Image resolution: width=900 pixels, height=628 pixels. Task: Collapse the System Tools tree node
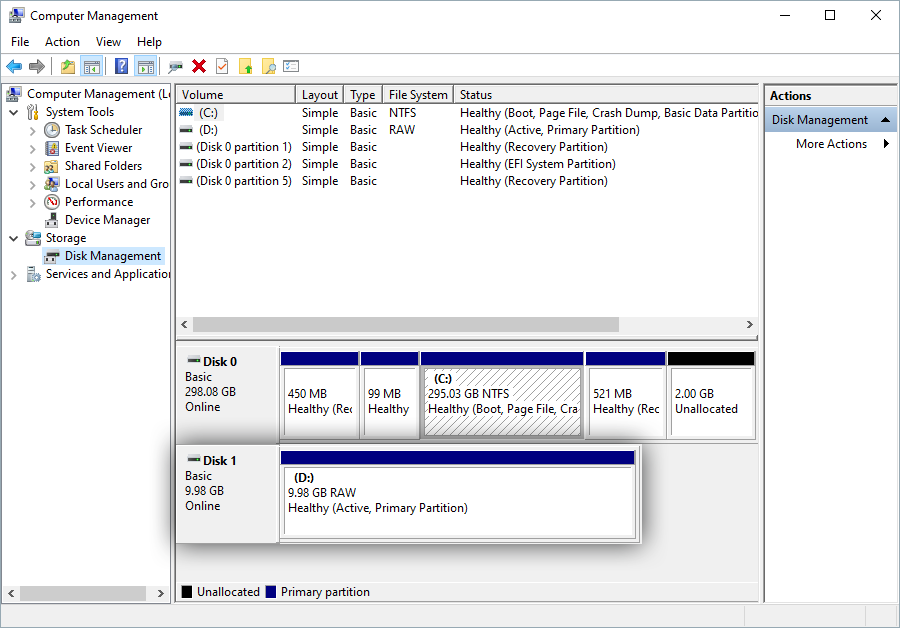pos(14,113)
